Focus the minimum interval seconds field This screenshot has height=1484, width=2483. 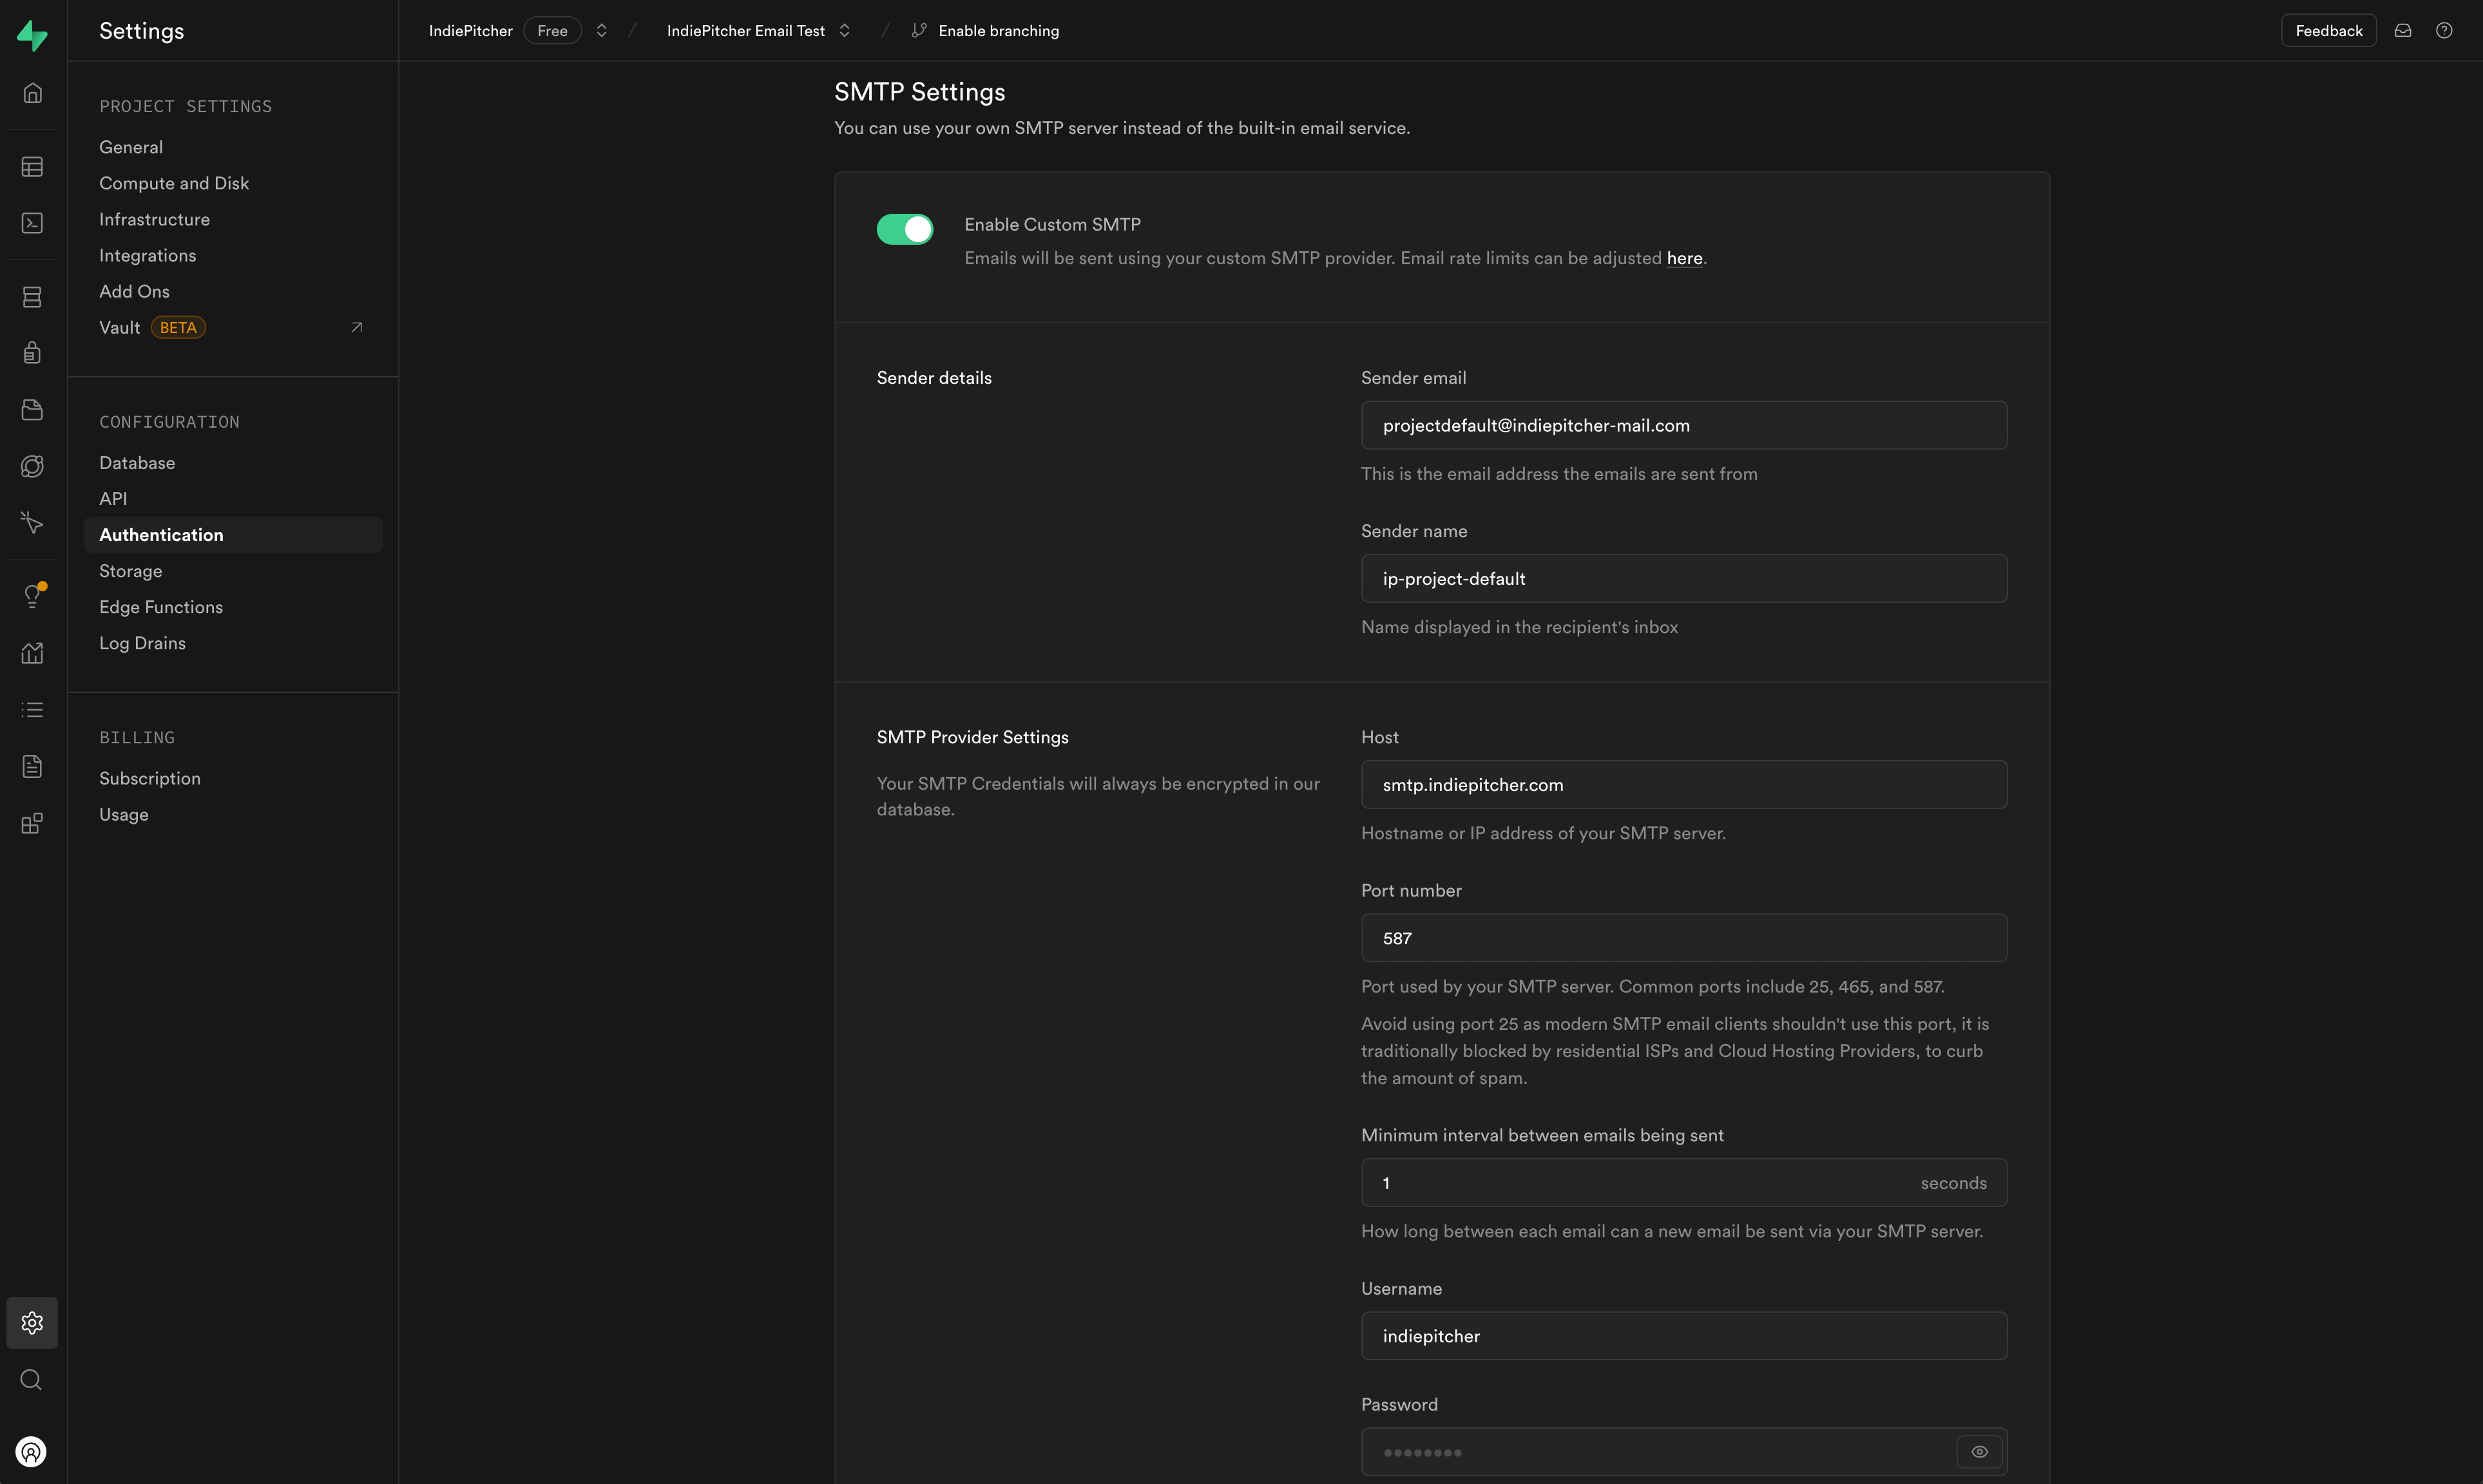[1684, 1183]
